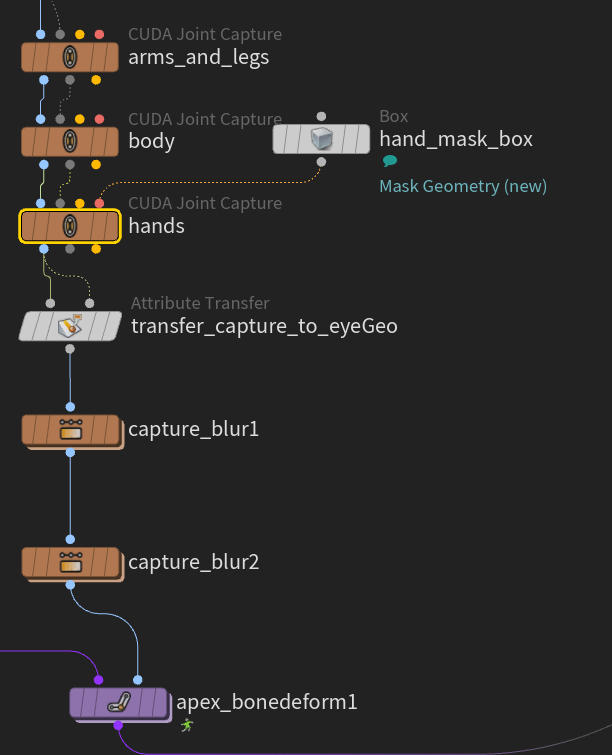Click the capture_blur1 node name label
Screen dimensions: 612x755
[x=194, y=429]
